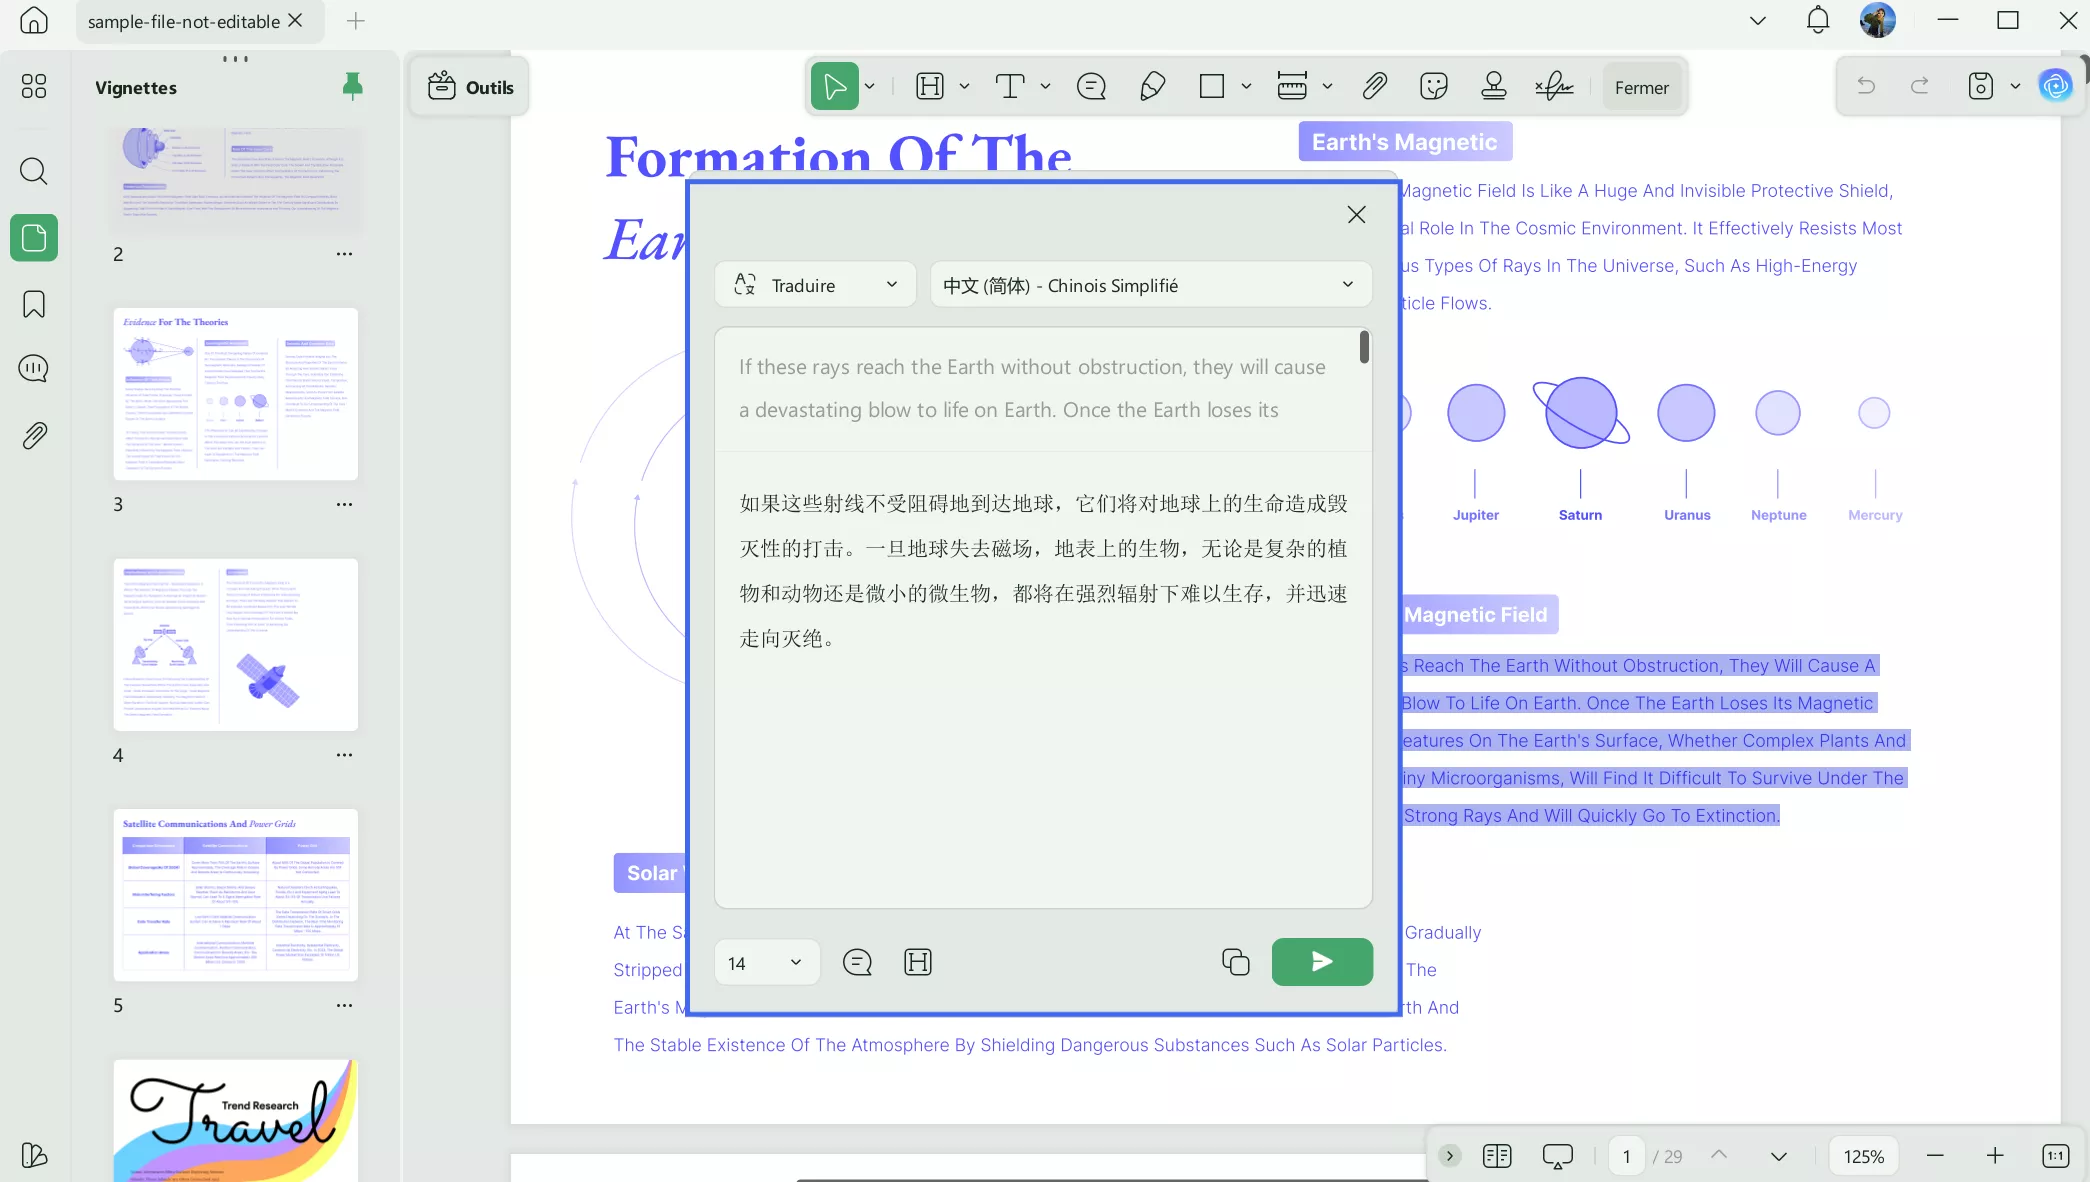Click the Fermer button
This screenshot has width=2090, height=1182.
point(1641,87)
